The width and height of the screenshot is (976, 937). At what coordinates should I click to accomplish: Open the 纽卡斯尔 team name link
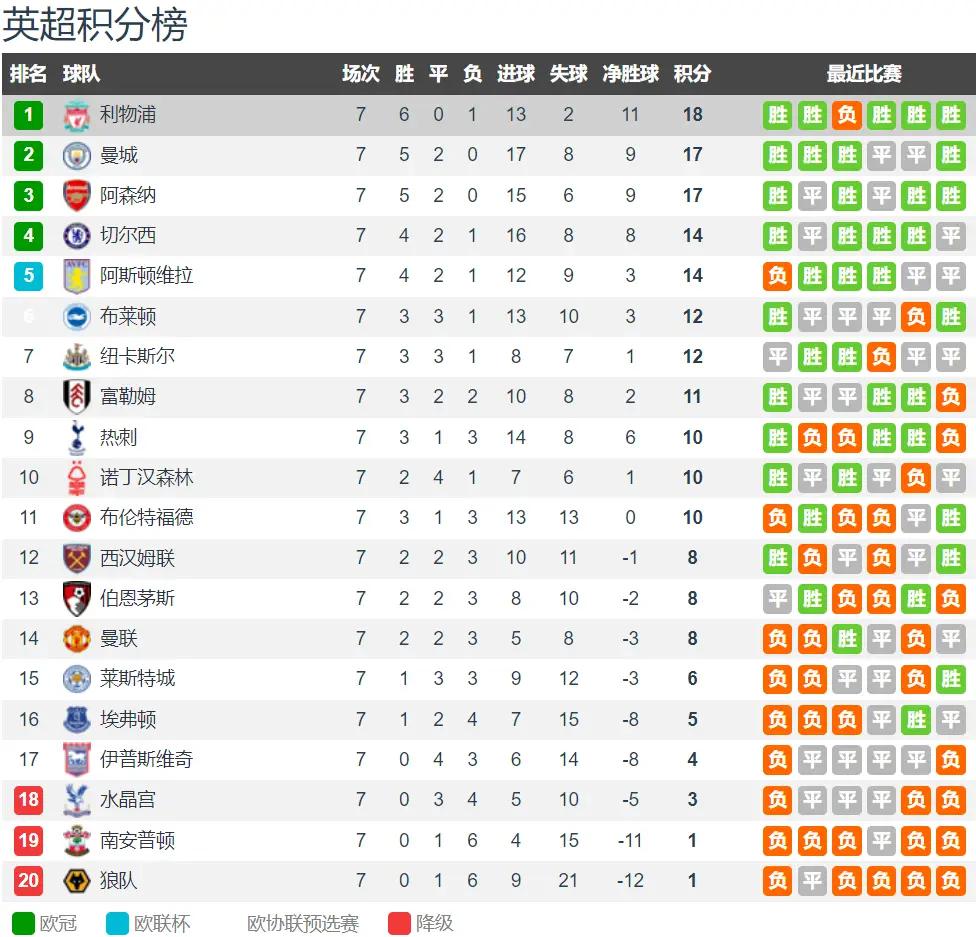point(138,356)
